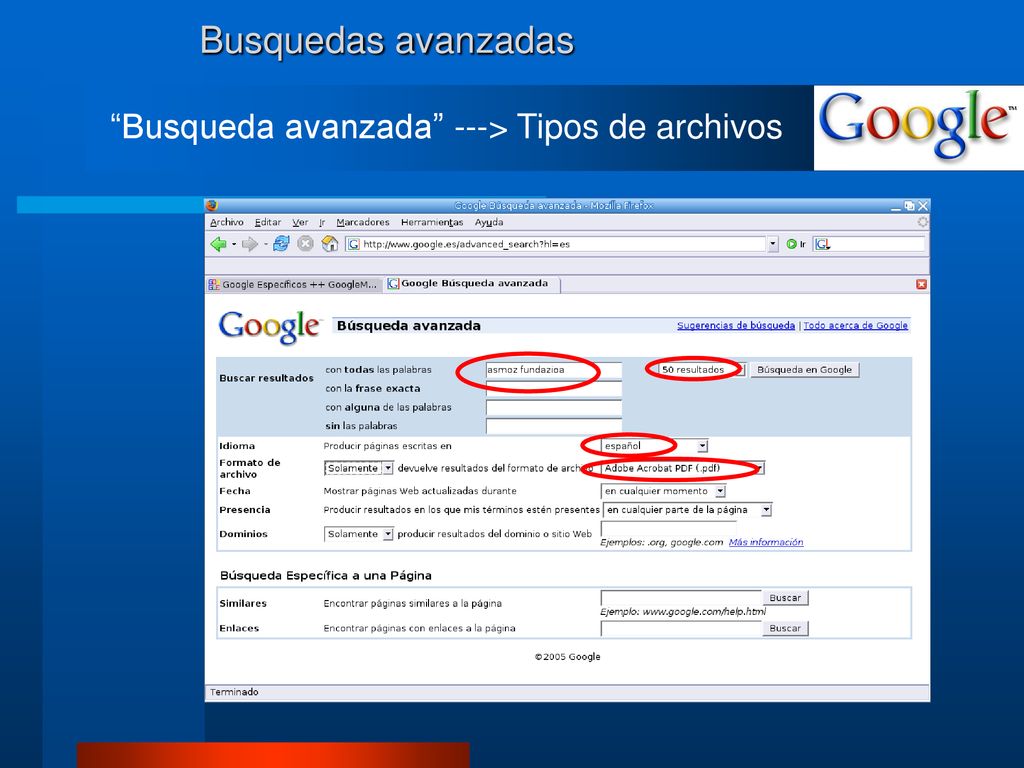Open 'en cualquier parte de la página' dropdown
This screenshot has width=1024, height=768.
pyautogui.click(x=688, y=510)
